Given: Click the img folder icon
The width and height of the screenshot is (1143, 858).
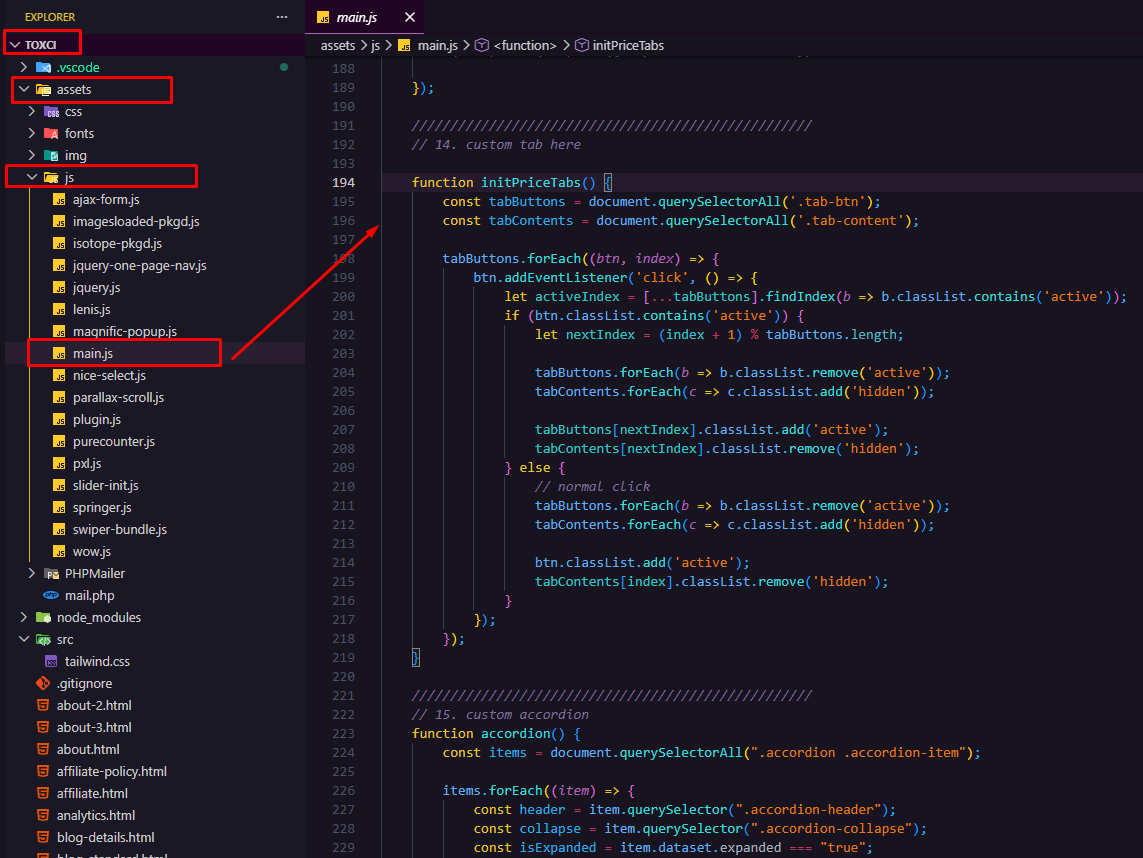Looking at the screenshot, I should click(x=51, y=155).
